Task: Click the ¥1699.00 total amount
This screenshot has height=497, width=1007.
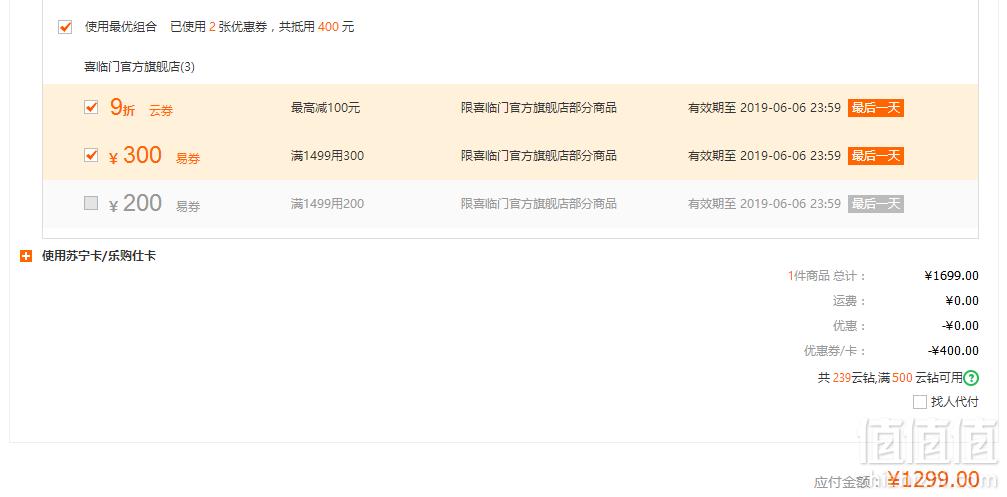Action: tap(952, 276)
